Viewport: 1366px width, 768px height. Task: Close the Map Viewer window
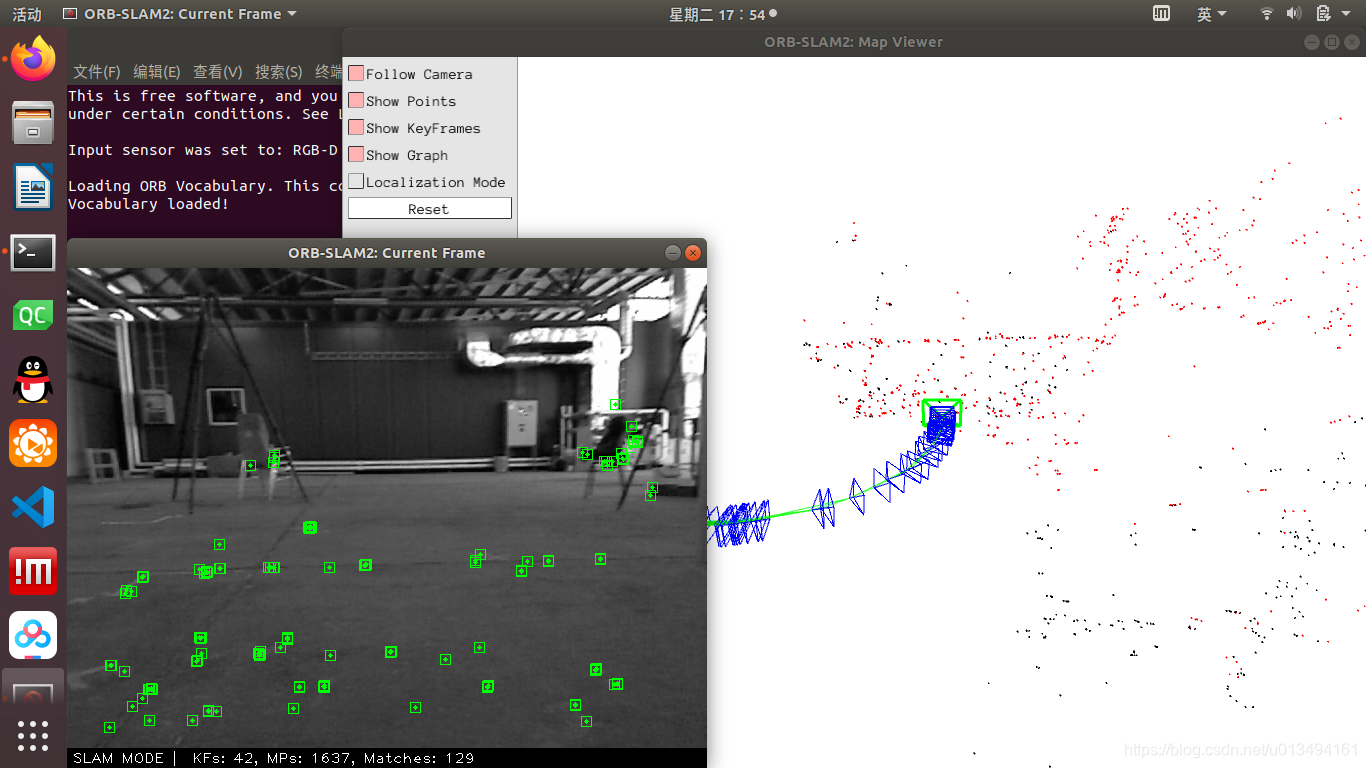(1351, 42)
